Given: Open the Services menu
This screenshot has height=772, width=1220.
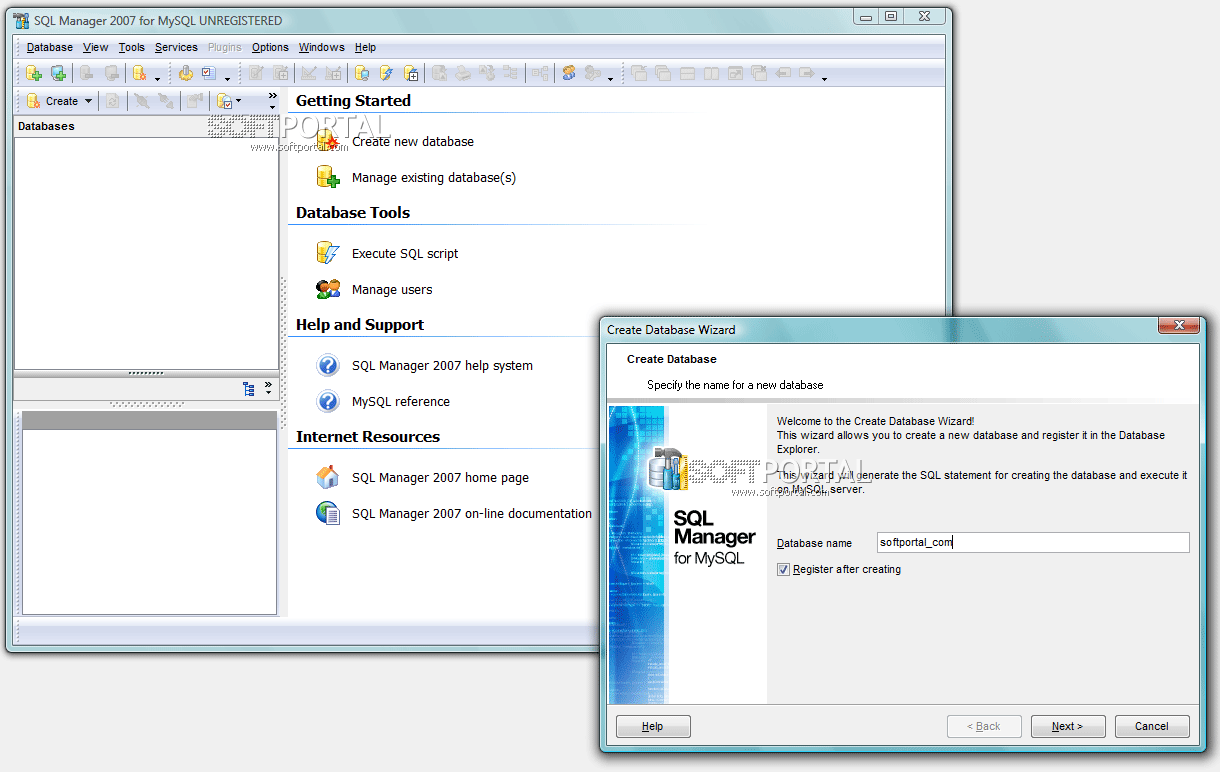Looking at the screenshot, I should pyautogui.click(x=176, y=47).
